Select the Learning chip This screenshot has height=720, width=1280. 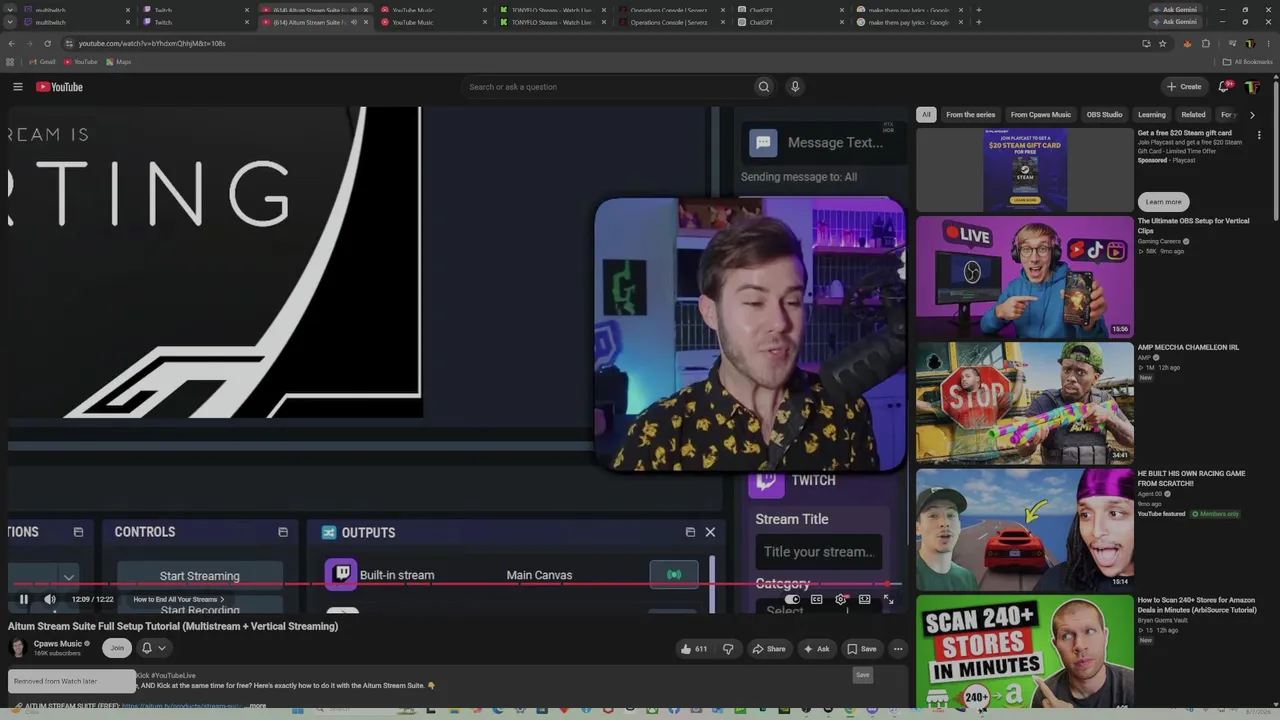click(1152, 115)
